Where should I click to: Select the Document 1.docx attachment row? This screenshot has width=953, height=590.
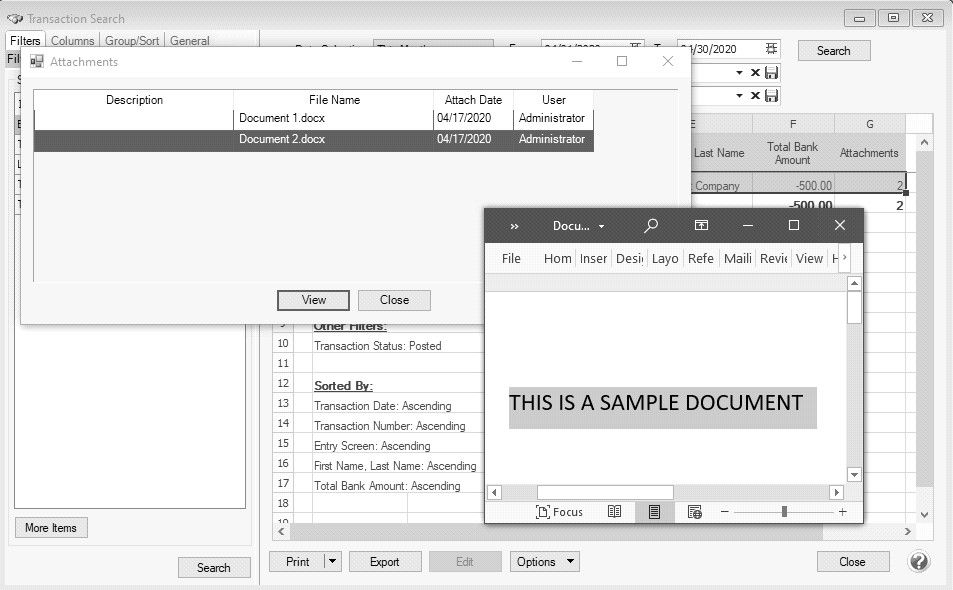(313, 118)
